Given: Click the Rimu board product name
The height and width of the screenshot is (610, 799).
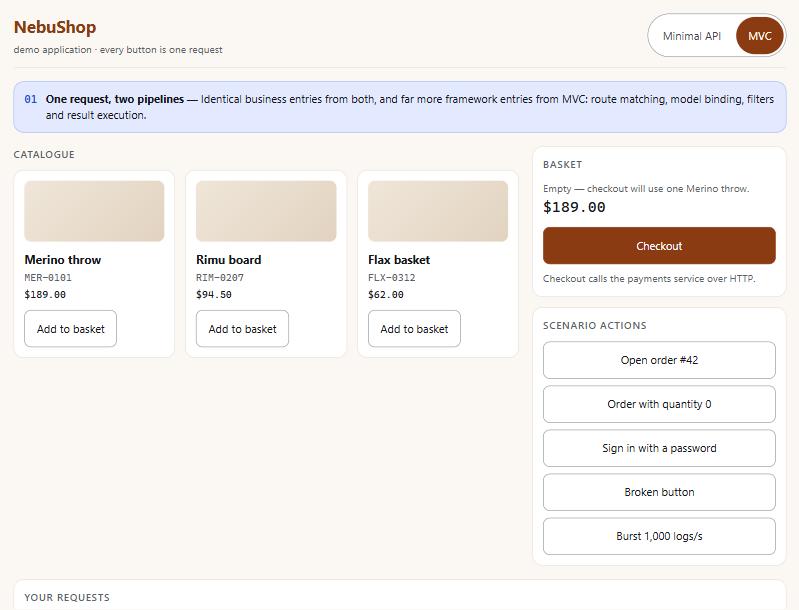Looking at the screenshot, I should pyautogui.click(x=229, y=260).
